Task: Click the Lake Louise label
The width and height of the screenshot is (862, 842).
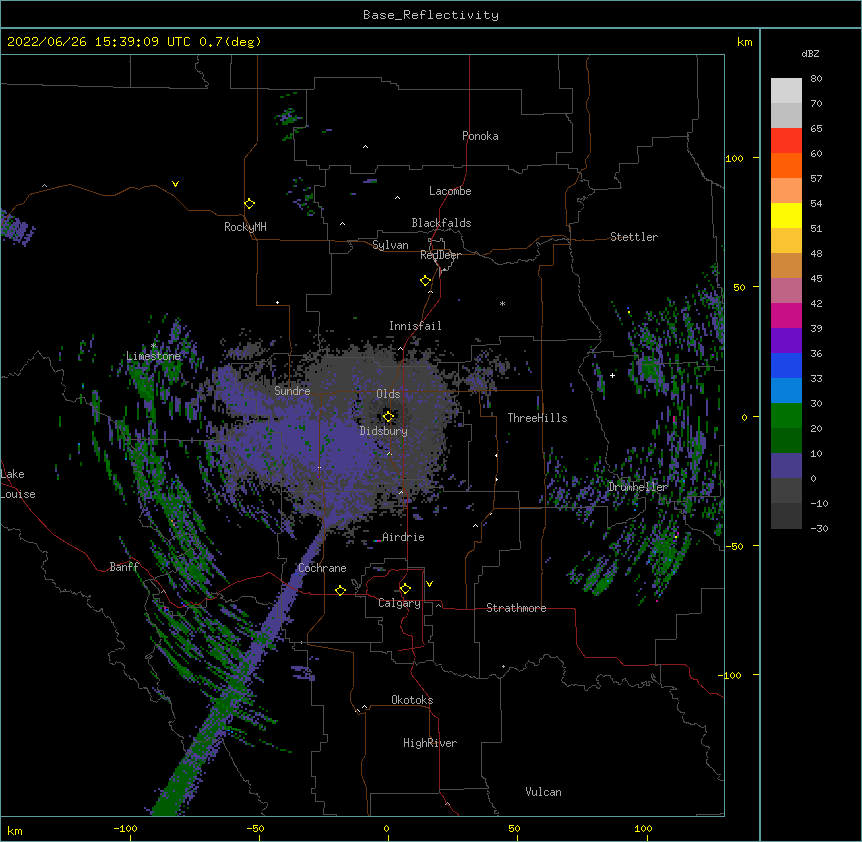Action: point(18,484)
